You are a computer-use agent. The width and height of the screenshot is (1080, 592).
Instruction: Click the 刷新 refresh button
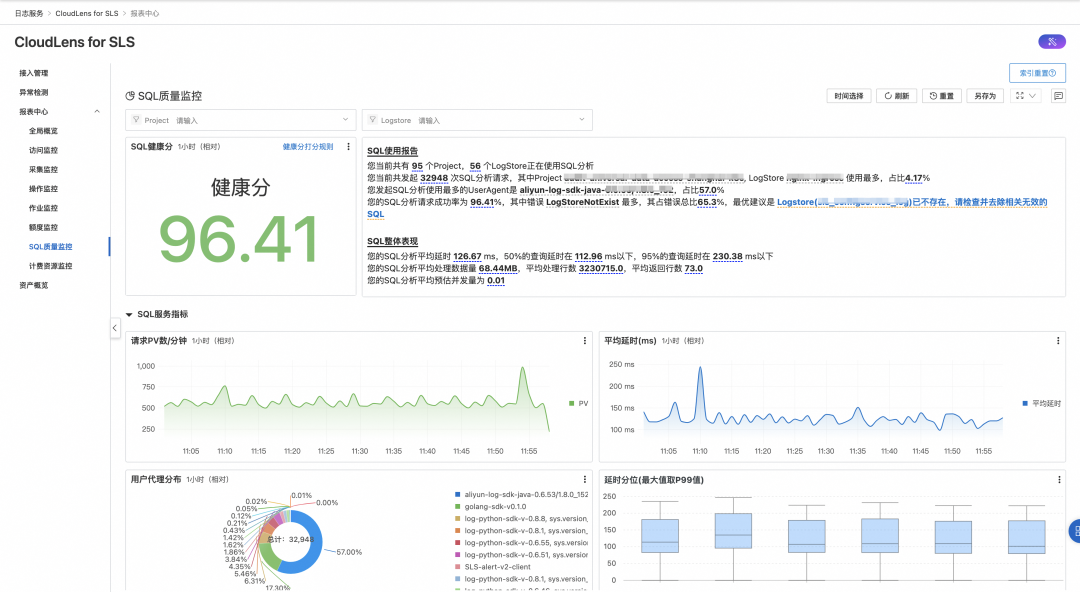tap(897, 96)
